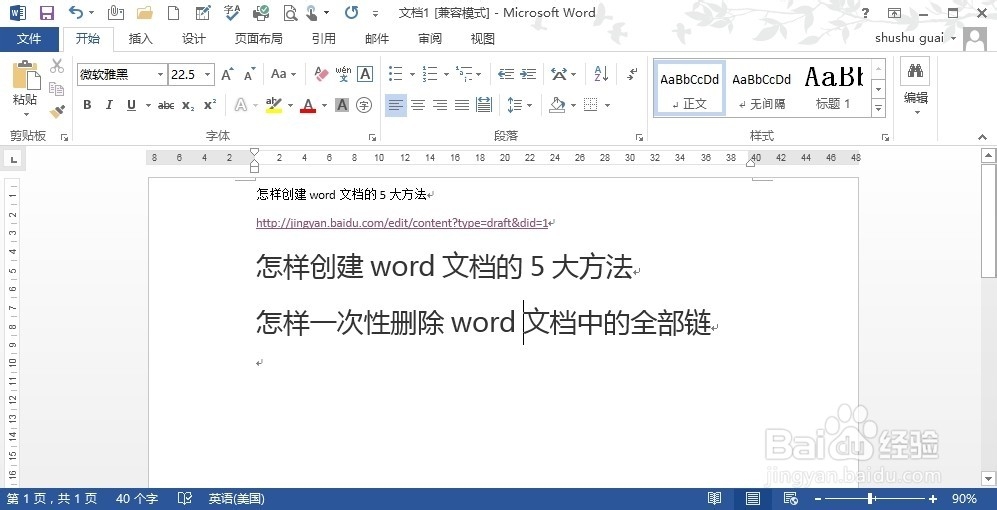
Task: Align text left
Action: click(x=395, y=105)
